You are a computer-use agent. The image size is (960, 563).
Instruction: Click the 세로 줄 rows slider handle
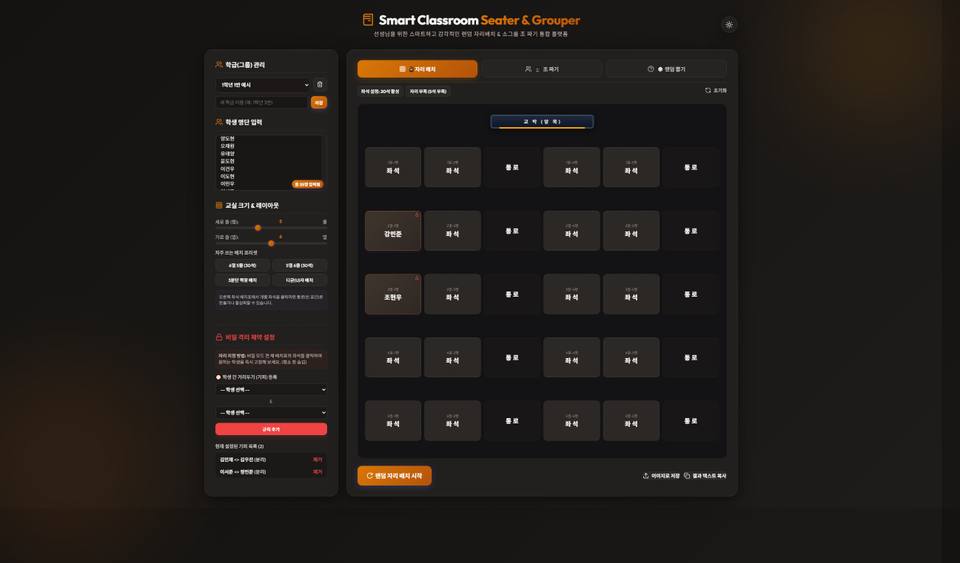click(x=258, y=228)
